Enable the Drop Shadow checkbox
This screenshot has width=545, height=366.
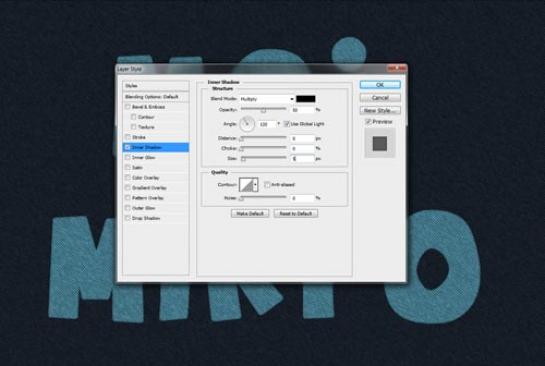coord(128,218)
